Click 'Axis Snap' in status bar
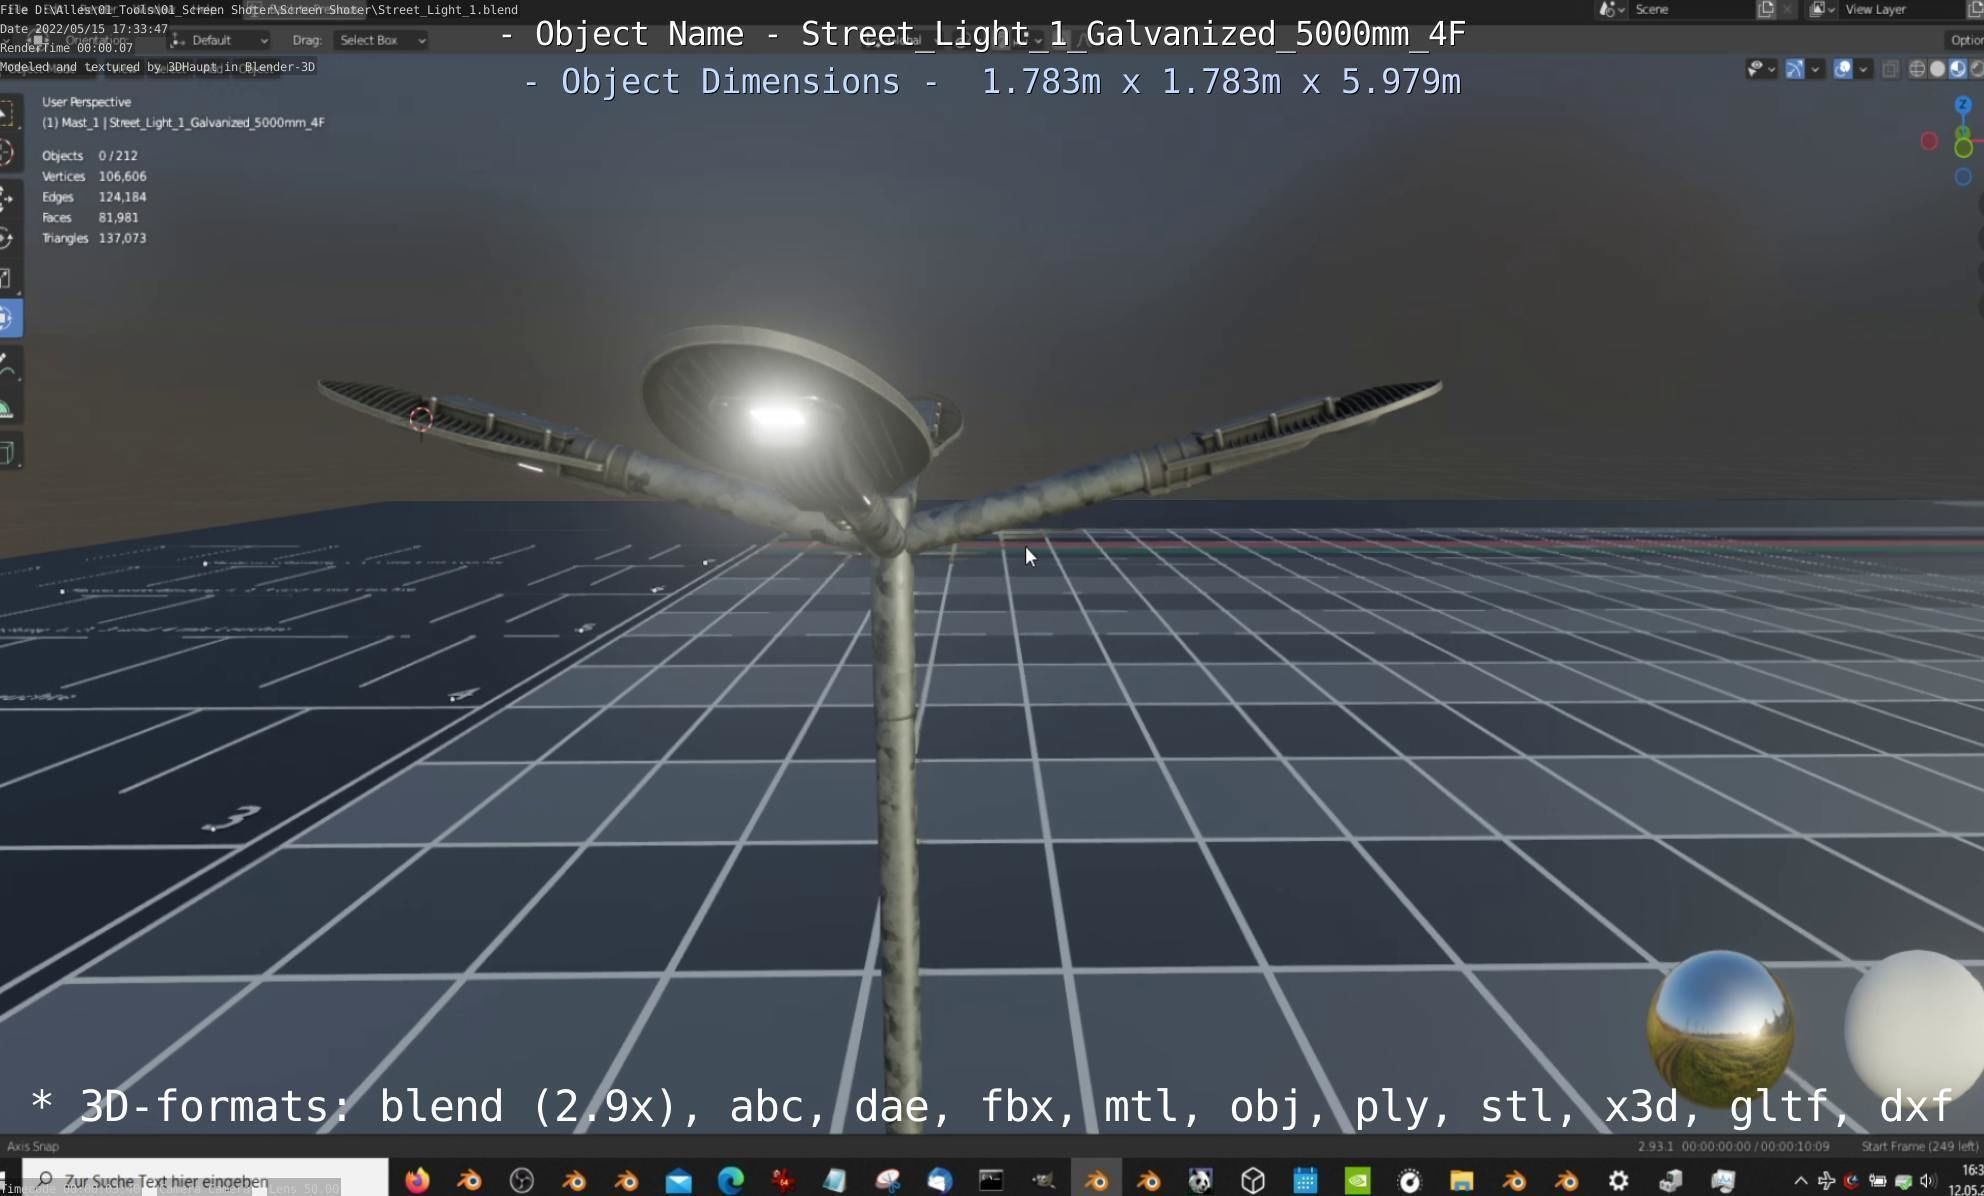The height and width of the screenshot is (1196, 1984). 33,1146
